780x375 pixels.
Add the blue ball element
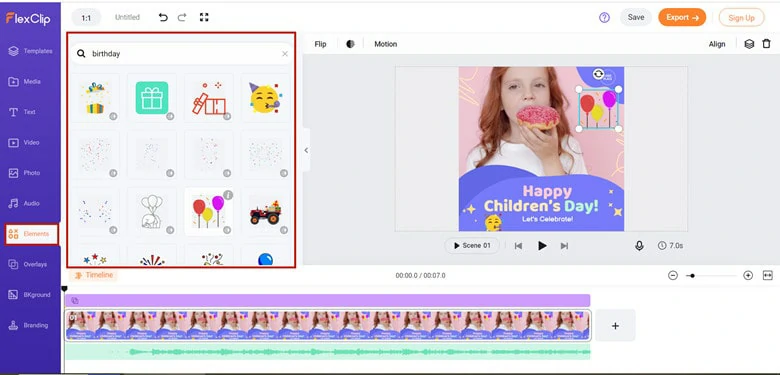pyautogui.click(x=266, y=259)
